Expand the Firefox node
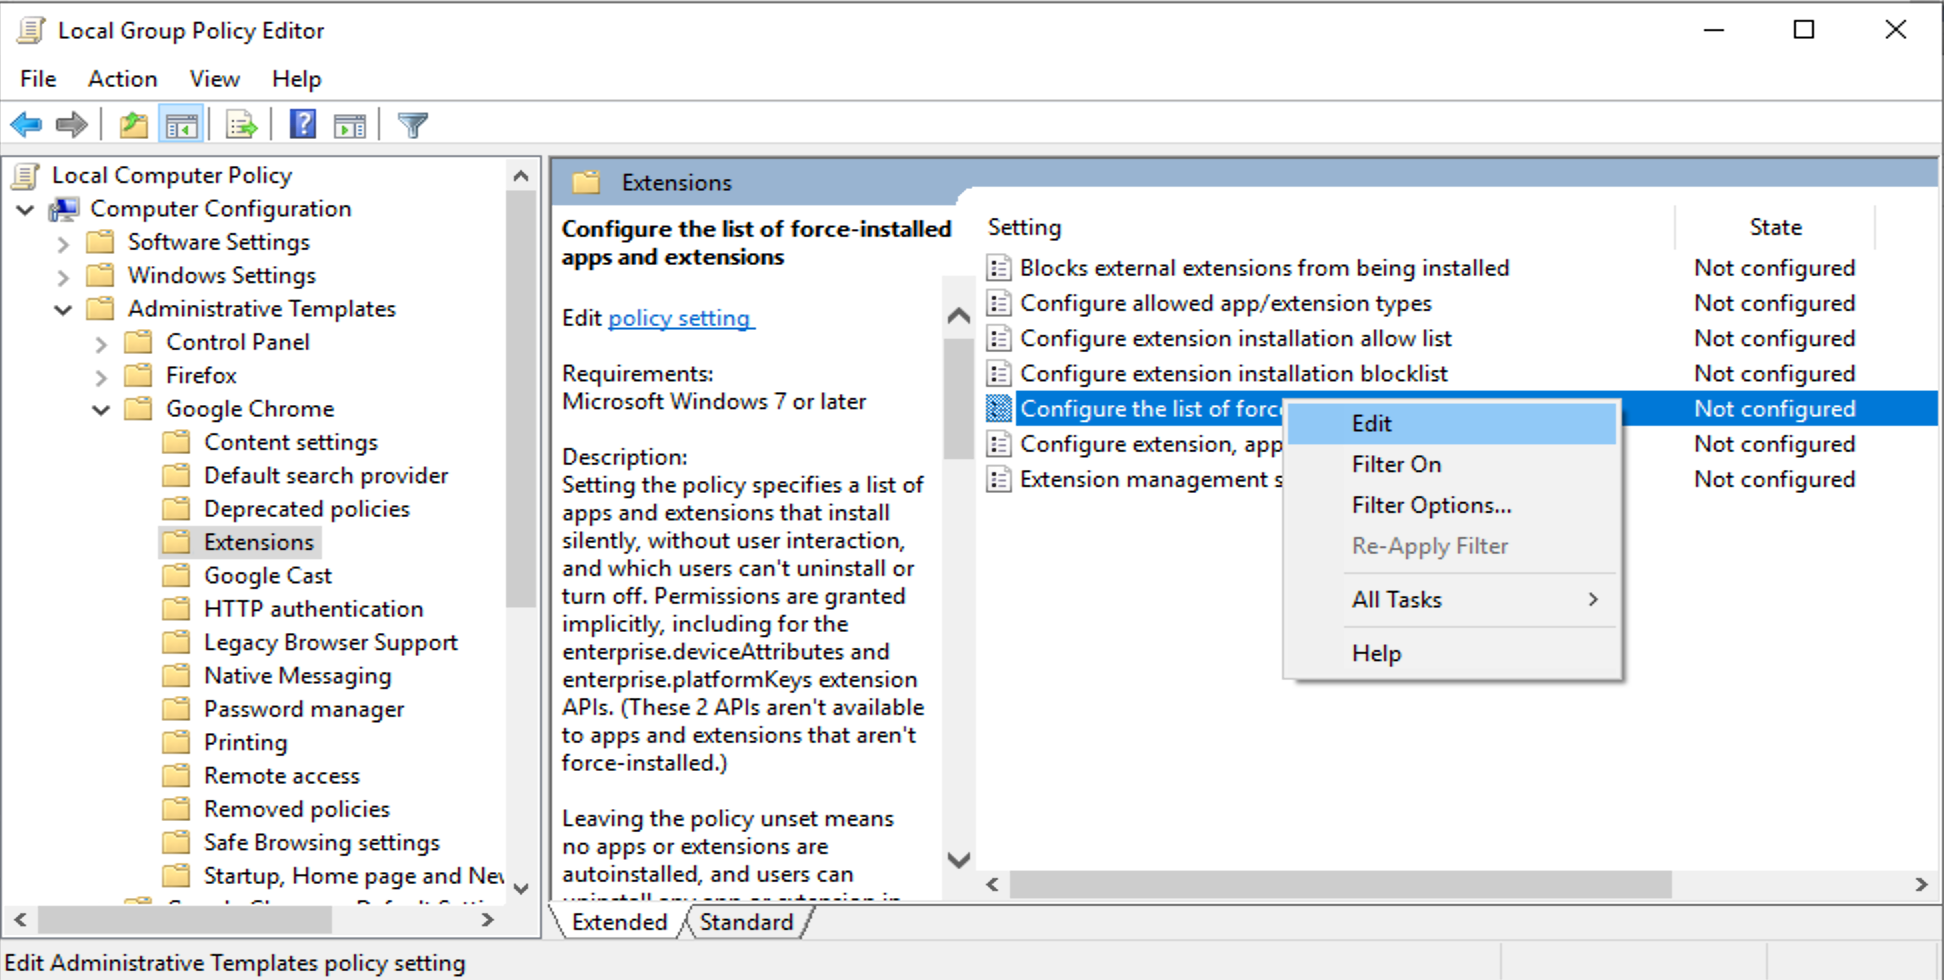1944x980 pixels. pos(101,377)
